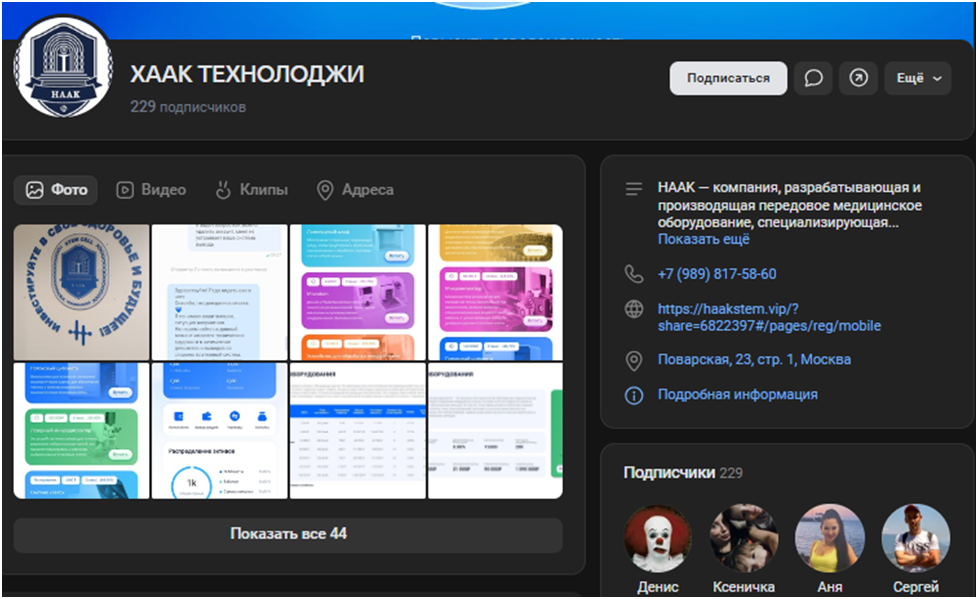Open the round stamp logo photo thumbnail

[82, 292]
